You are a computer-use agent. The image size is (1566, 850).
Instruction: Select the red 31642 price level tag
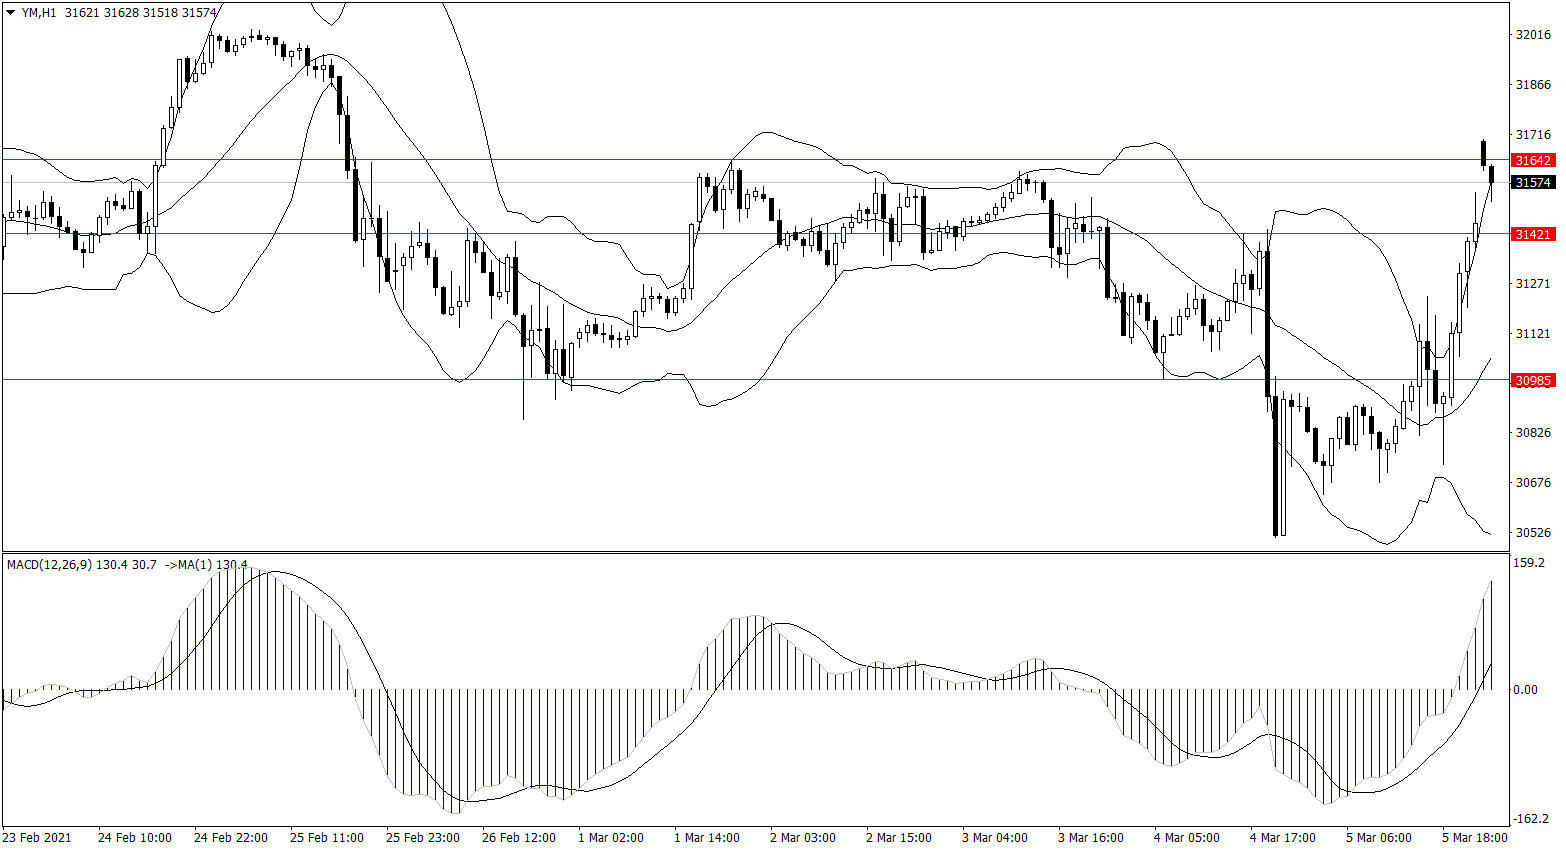coord(1532,160)
